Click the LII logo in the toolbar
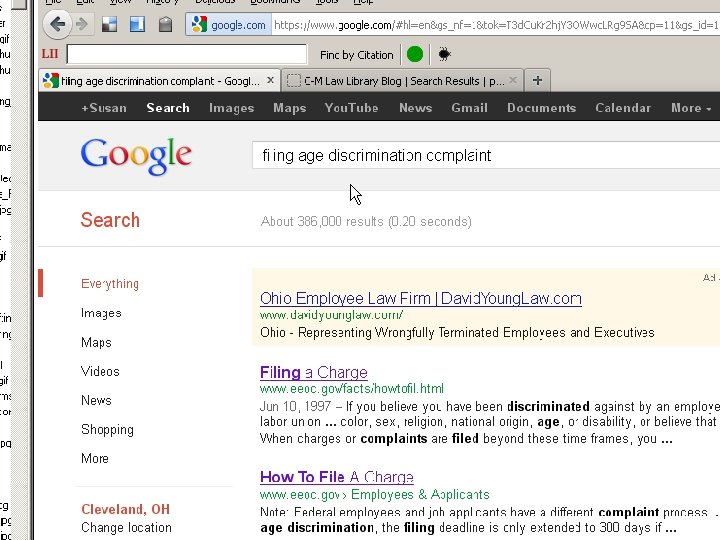720x540 pixels. 50,54
